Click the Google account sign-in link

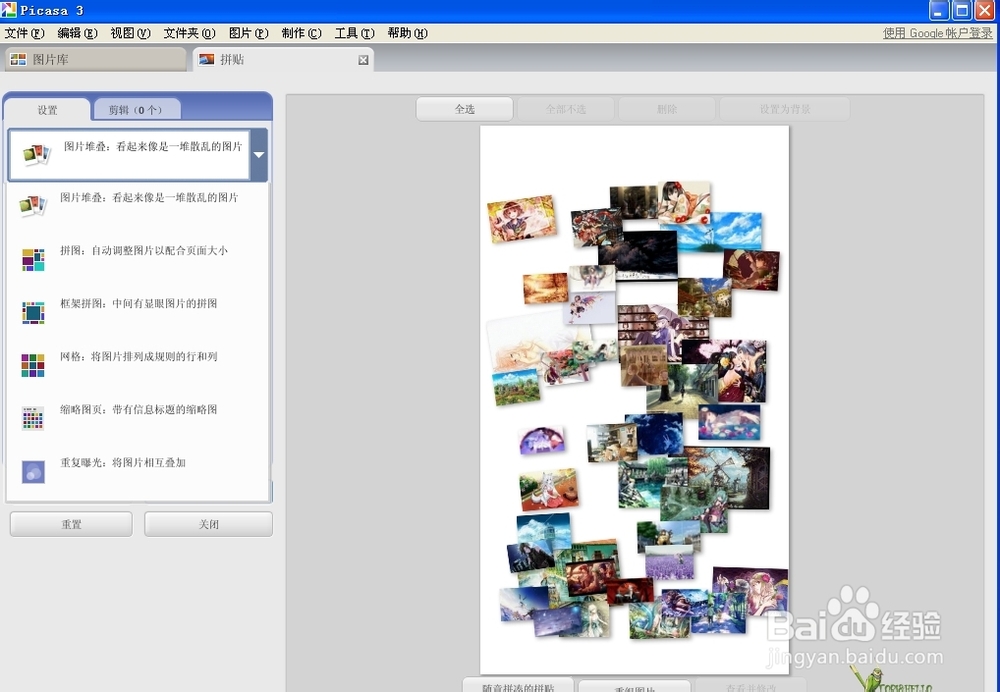point(938,33)
